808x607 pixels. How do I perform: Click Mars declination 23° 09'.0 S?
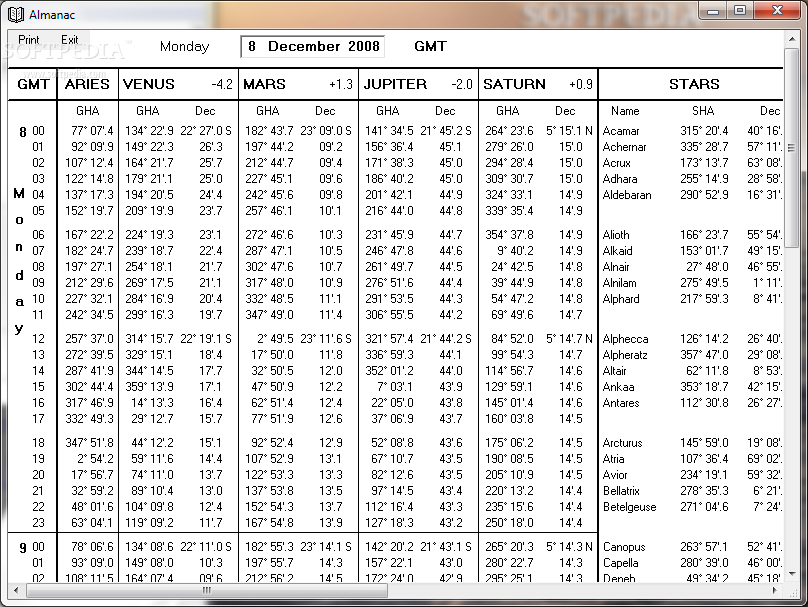(x=326, y=131)
